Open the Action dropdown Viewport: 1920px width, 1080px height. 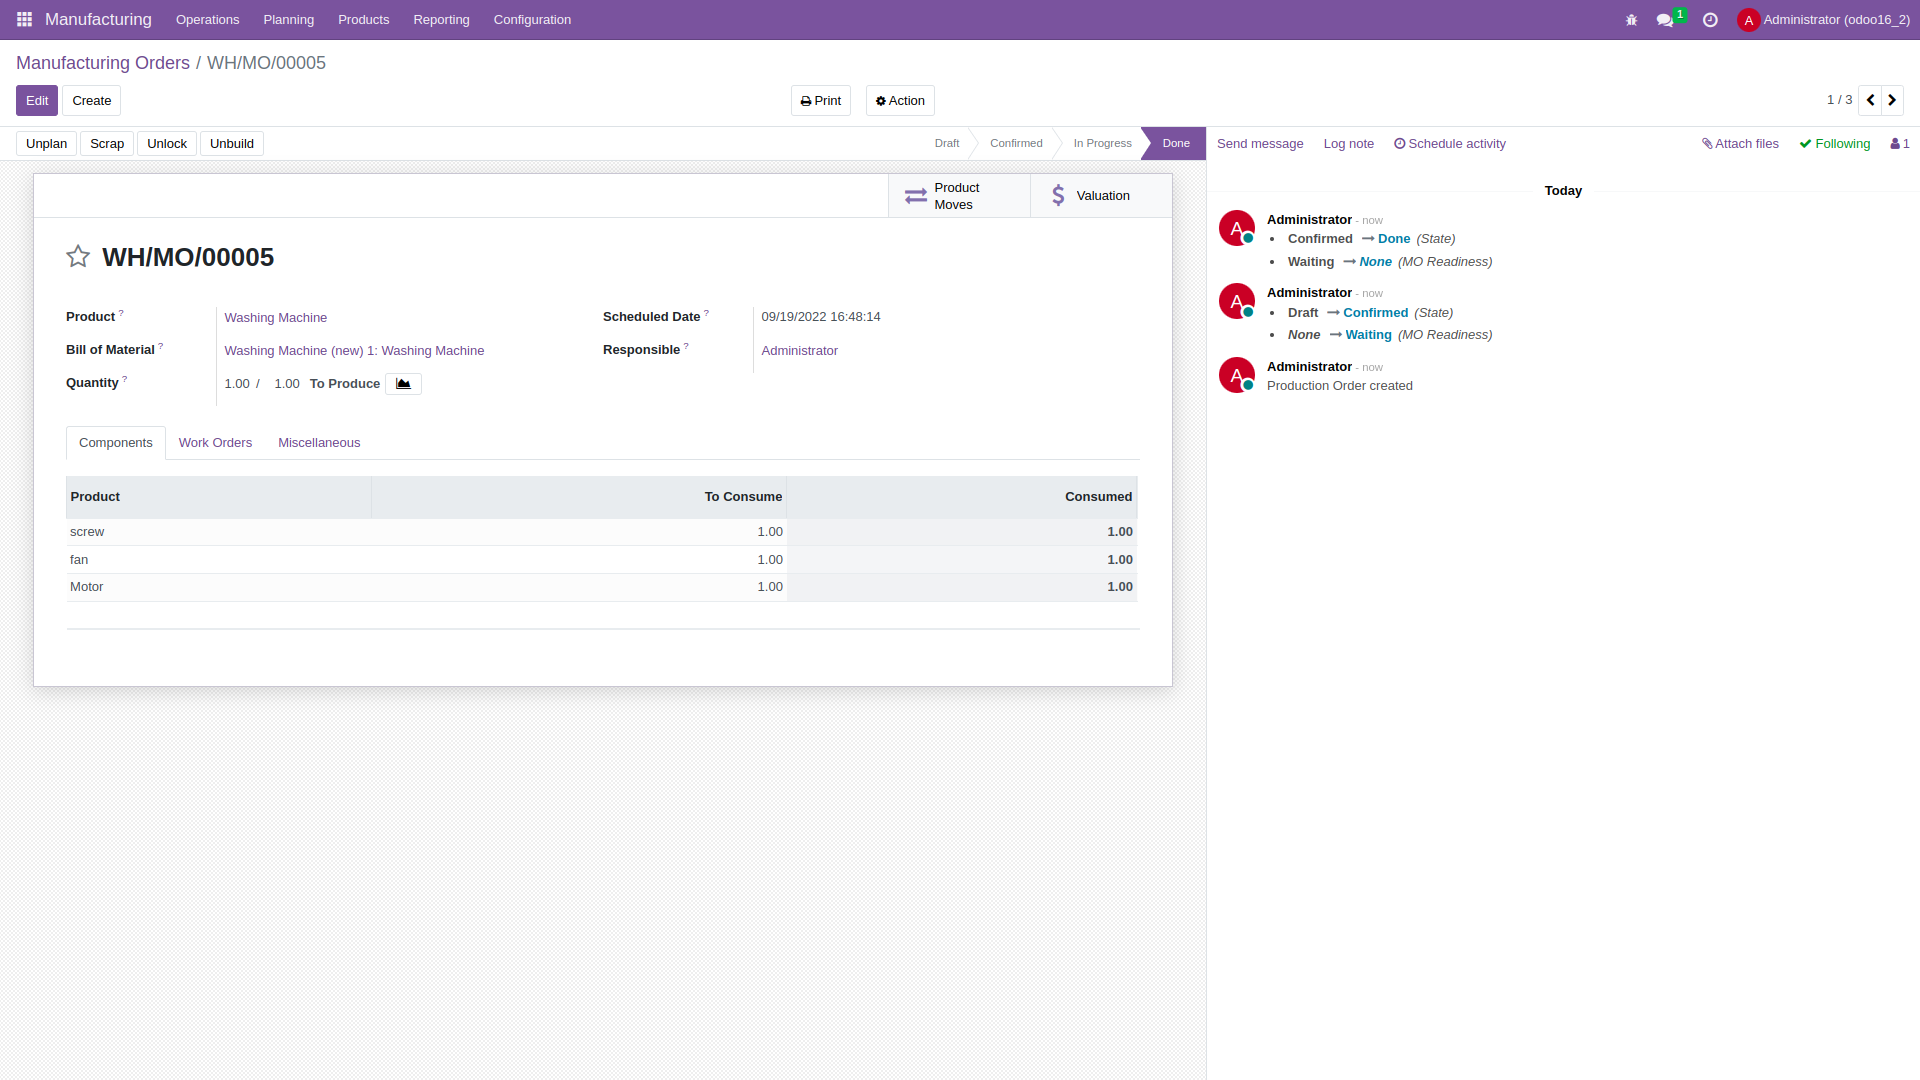900,101
